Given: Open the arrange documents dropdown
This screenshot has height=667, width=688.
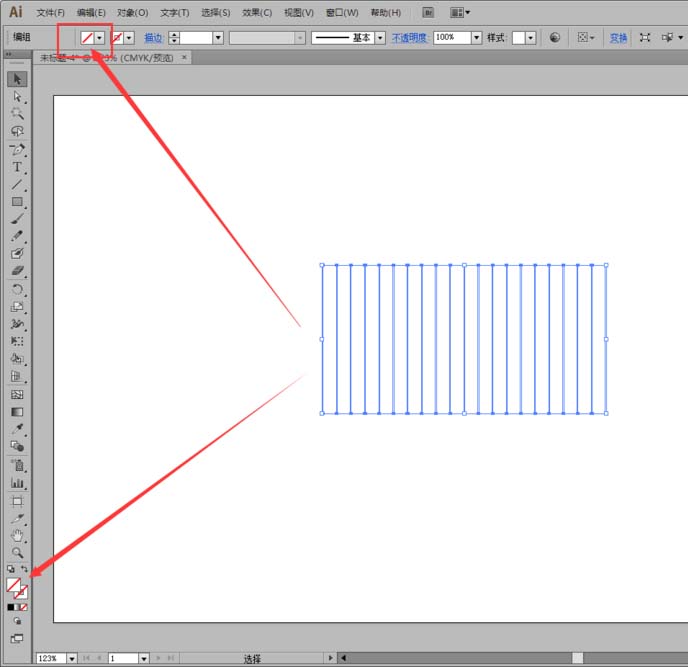Looking at the screenshot, I should point(460,12).
